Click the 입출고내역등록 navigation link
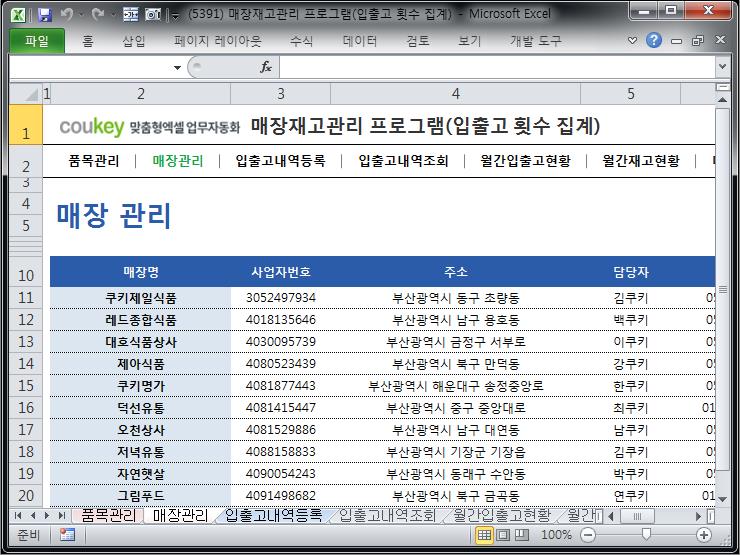This screenshot has width=740, height=555. (x=281, y=161)
